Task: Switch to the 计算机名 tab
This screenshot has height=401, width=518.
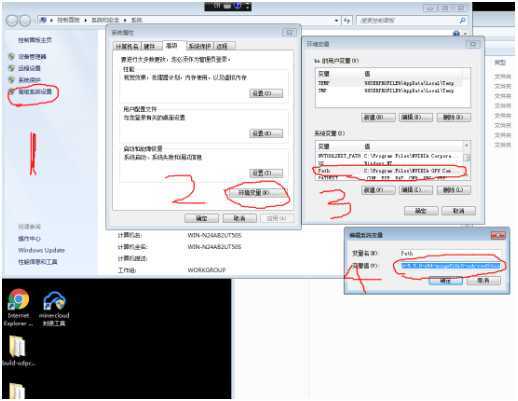Action: [127, 46]
